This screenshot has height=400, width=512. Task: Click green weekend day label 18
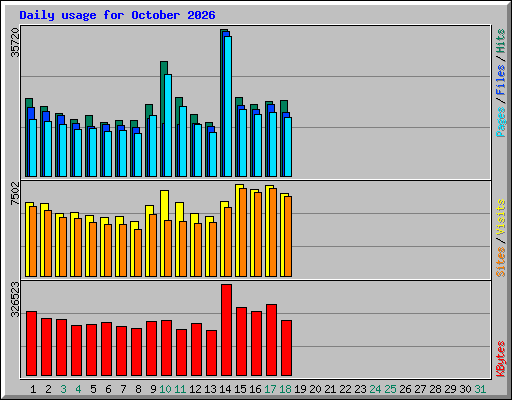pos(285,389)
